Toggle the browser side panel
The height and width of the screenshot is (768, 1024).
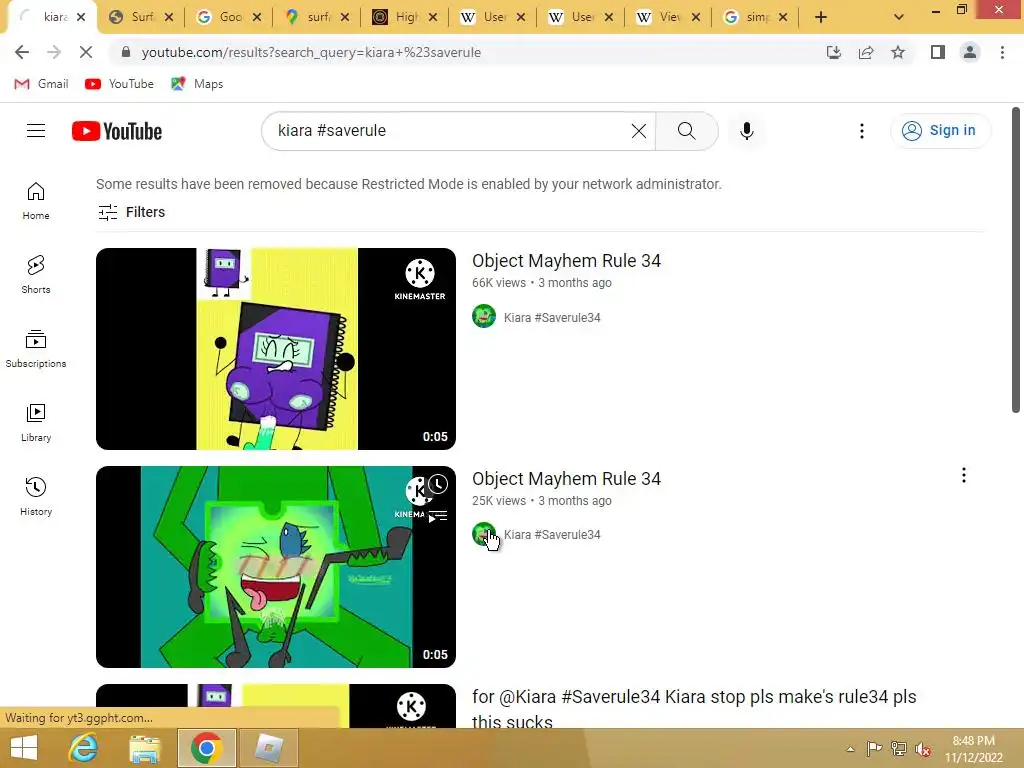point(937,52)
